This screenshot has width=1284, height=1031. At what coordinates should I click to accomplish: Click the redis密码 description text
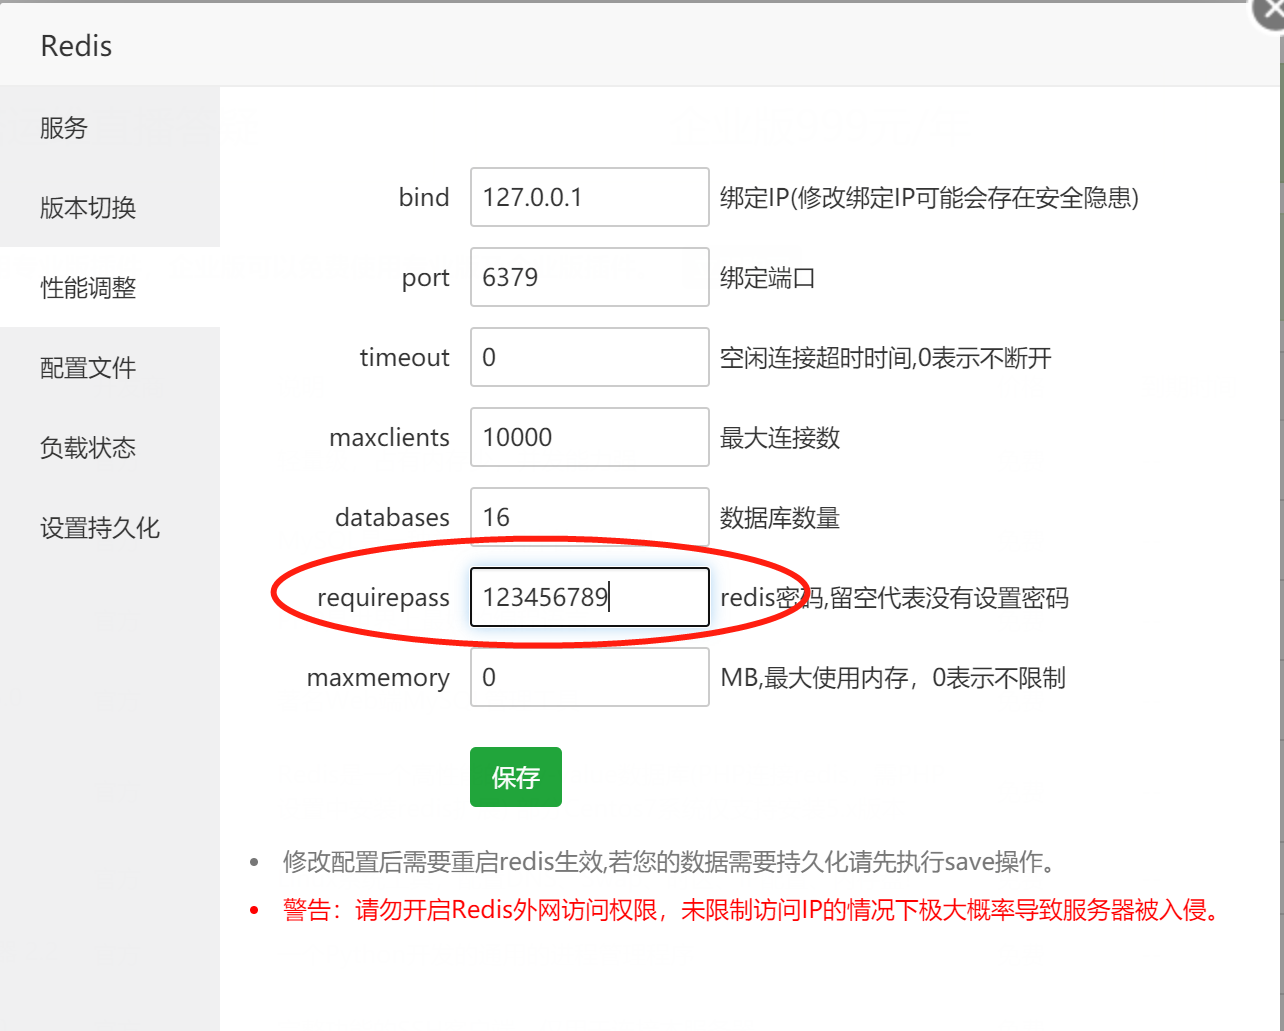[x=895, y=598]
